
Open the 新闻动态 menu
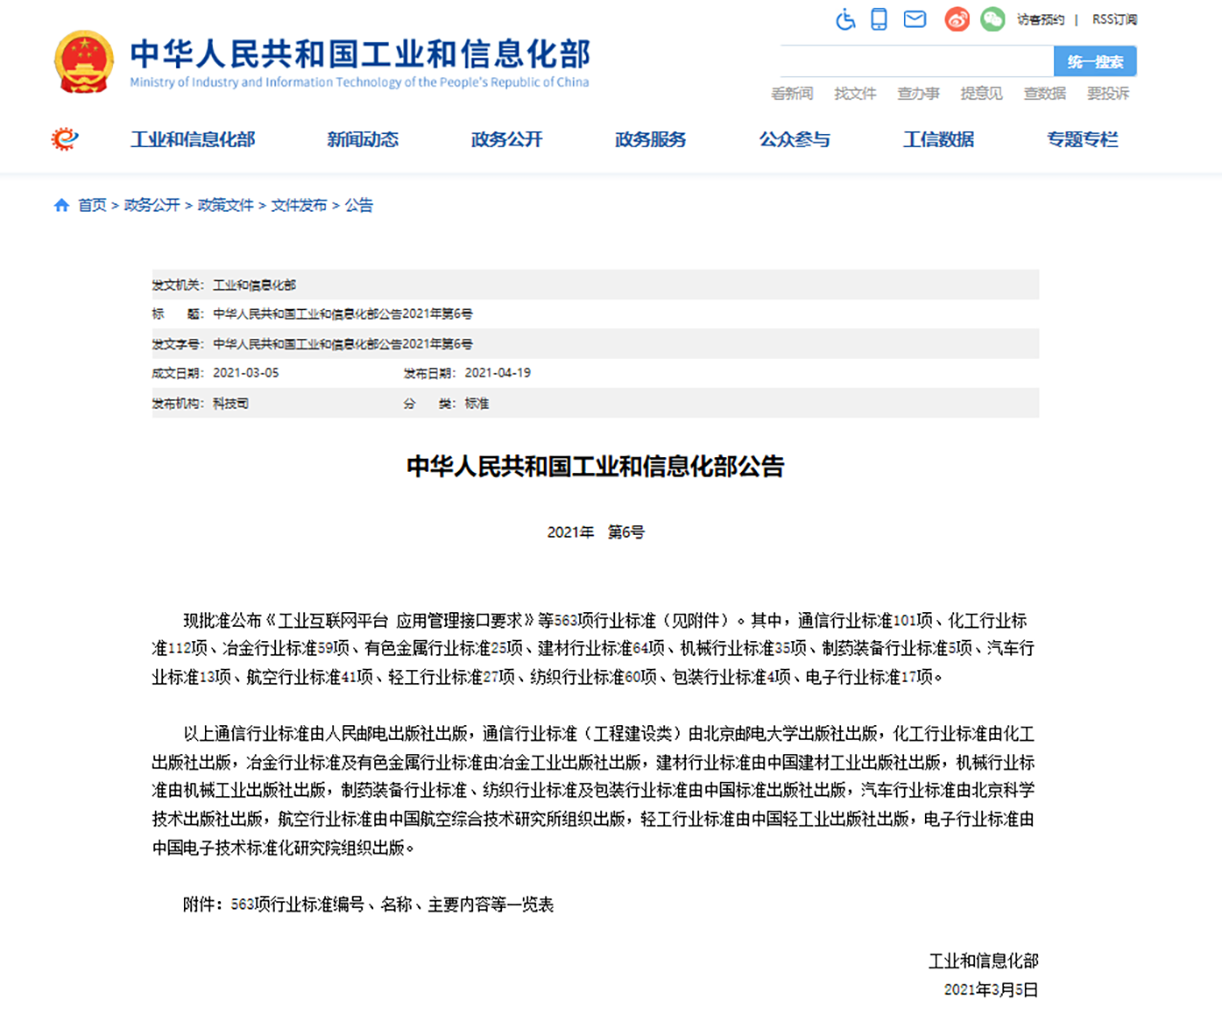coord(363,139)
